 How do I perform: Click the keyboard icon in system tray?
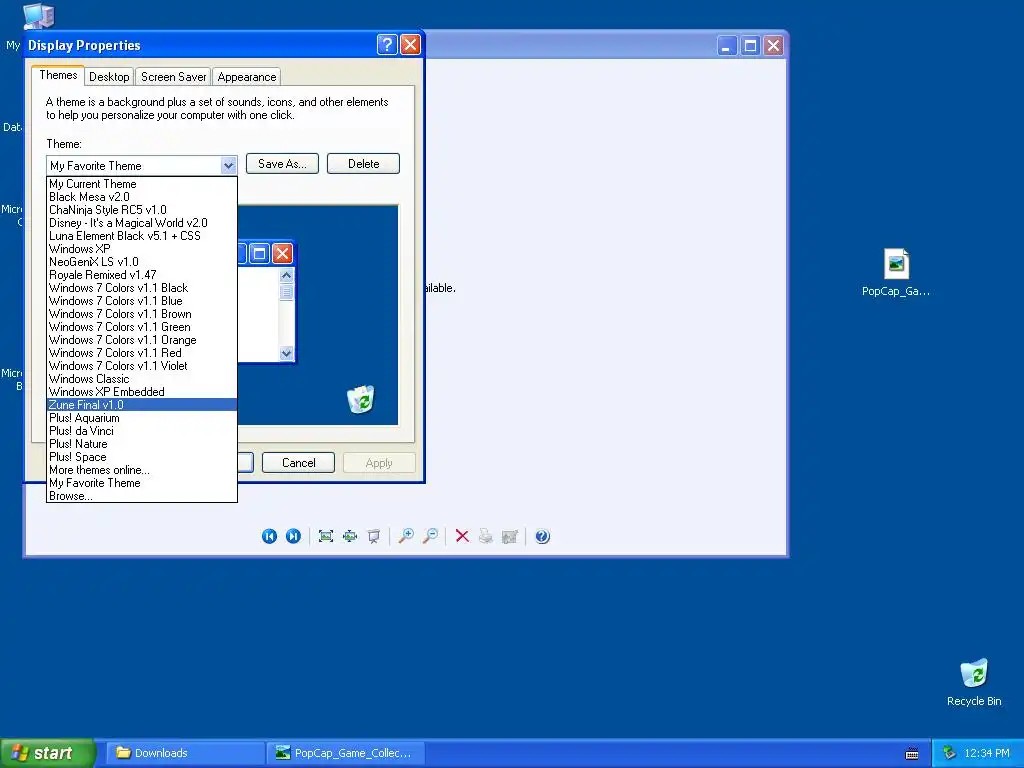click(x=912, y=754)
